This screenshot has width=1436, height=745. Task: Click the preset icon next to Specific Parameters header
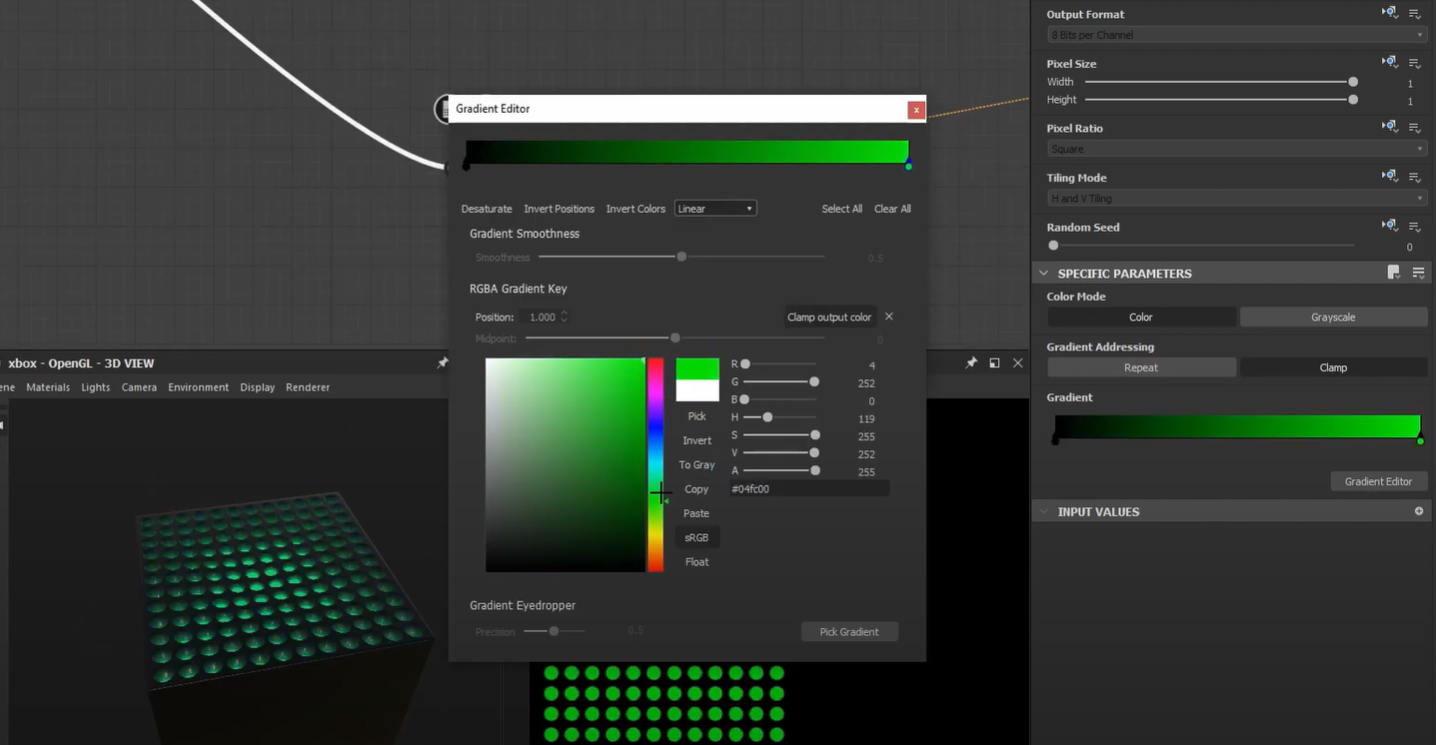1392,271
